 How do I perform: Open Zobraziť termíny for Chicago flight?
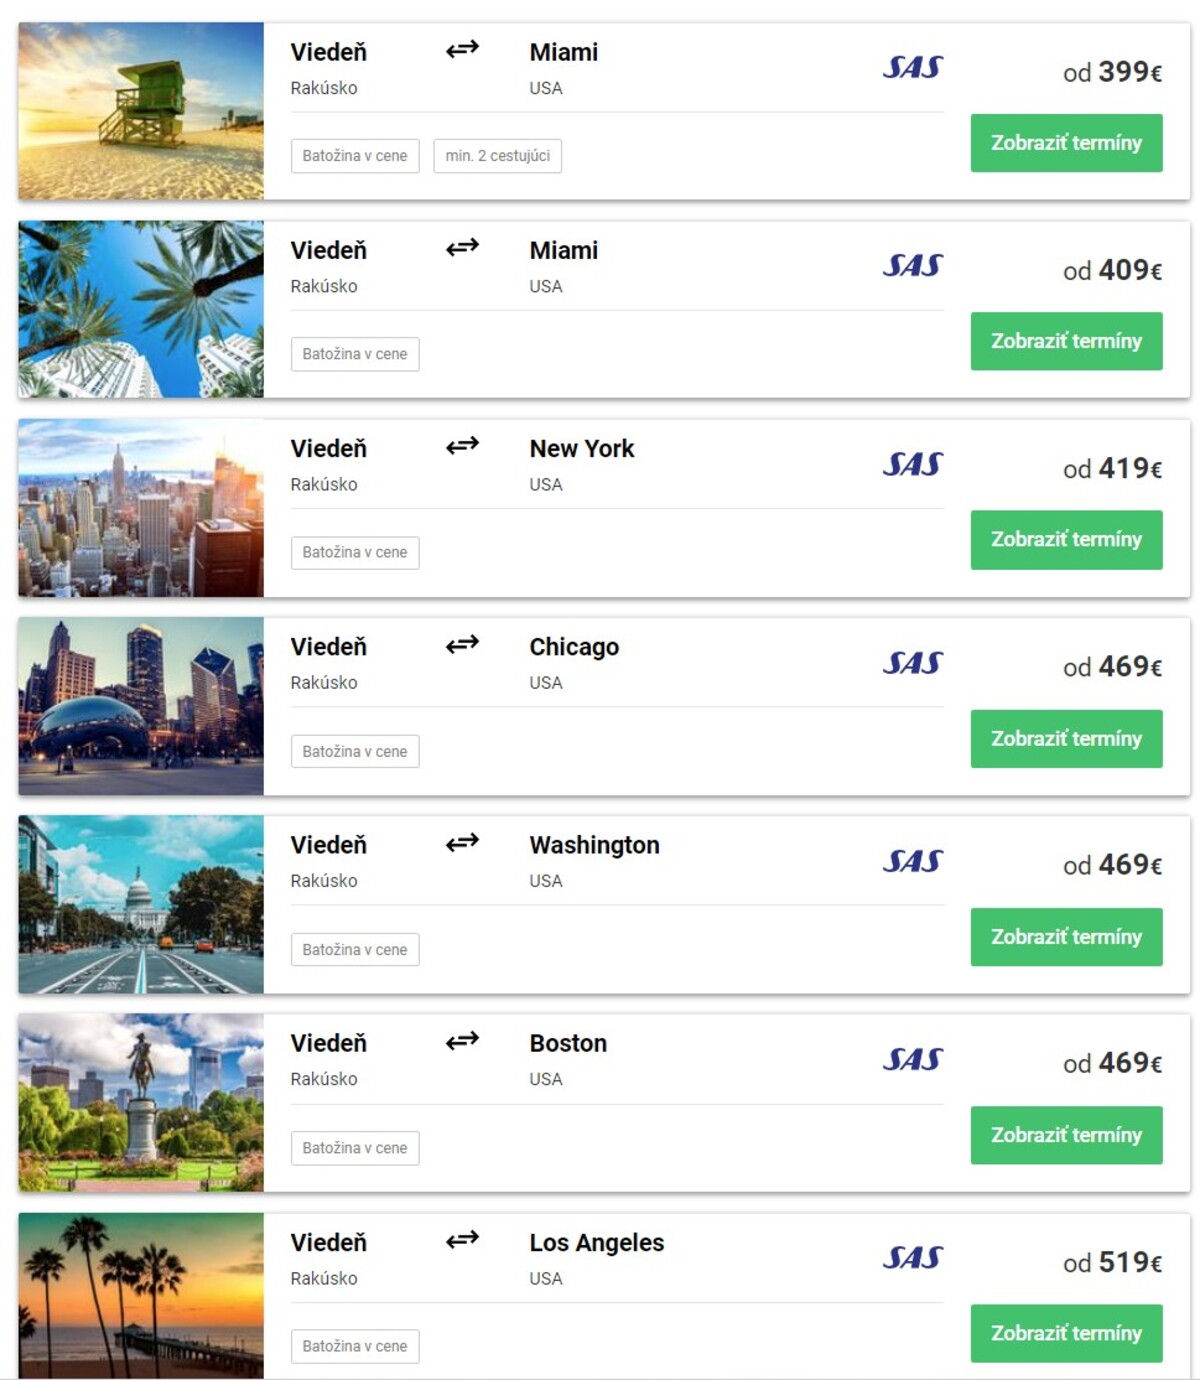(1066, 739)
